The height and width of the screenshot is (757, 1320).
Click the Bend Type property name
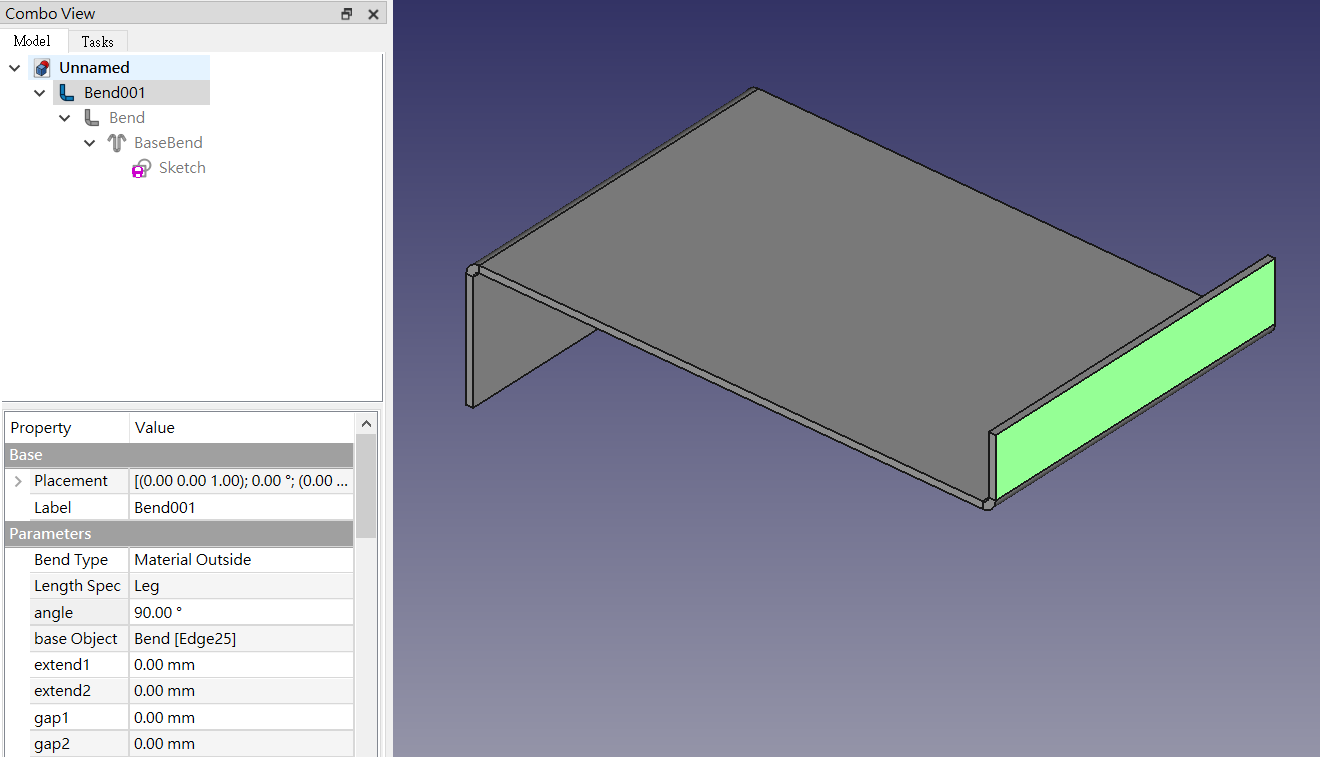click(x=71, y=560)
